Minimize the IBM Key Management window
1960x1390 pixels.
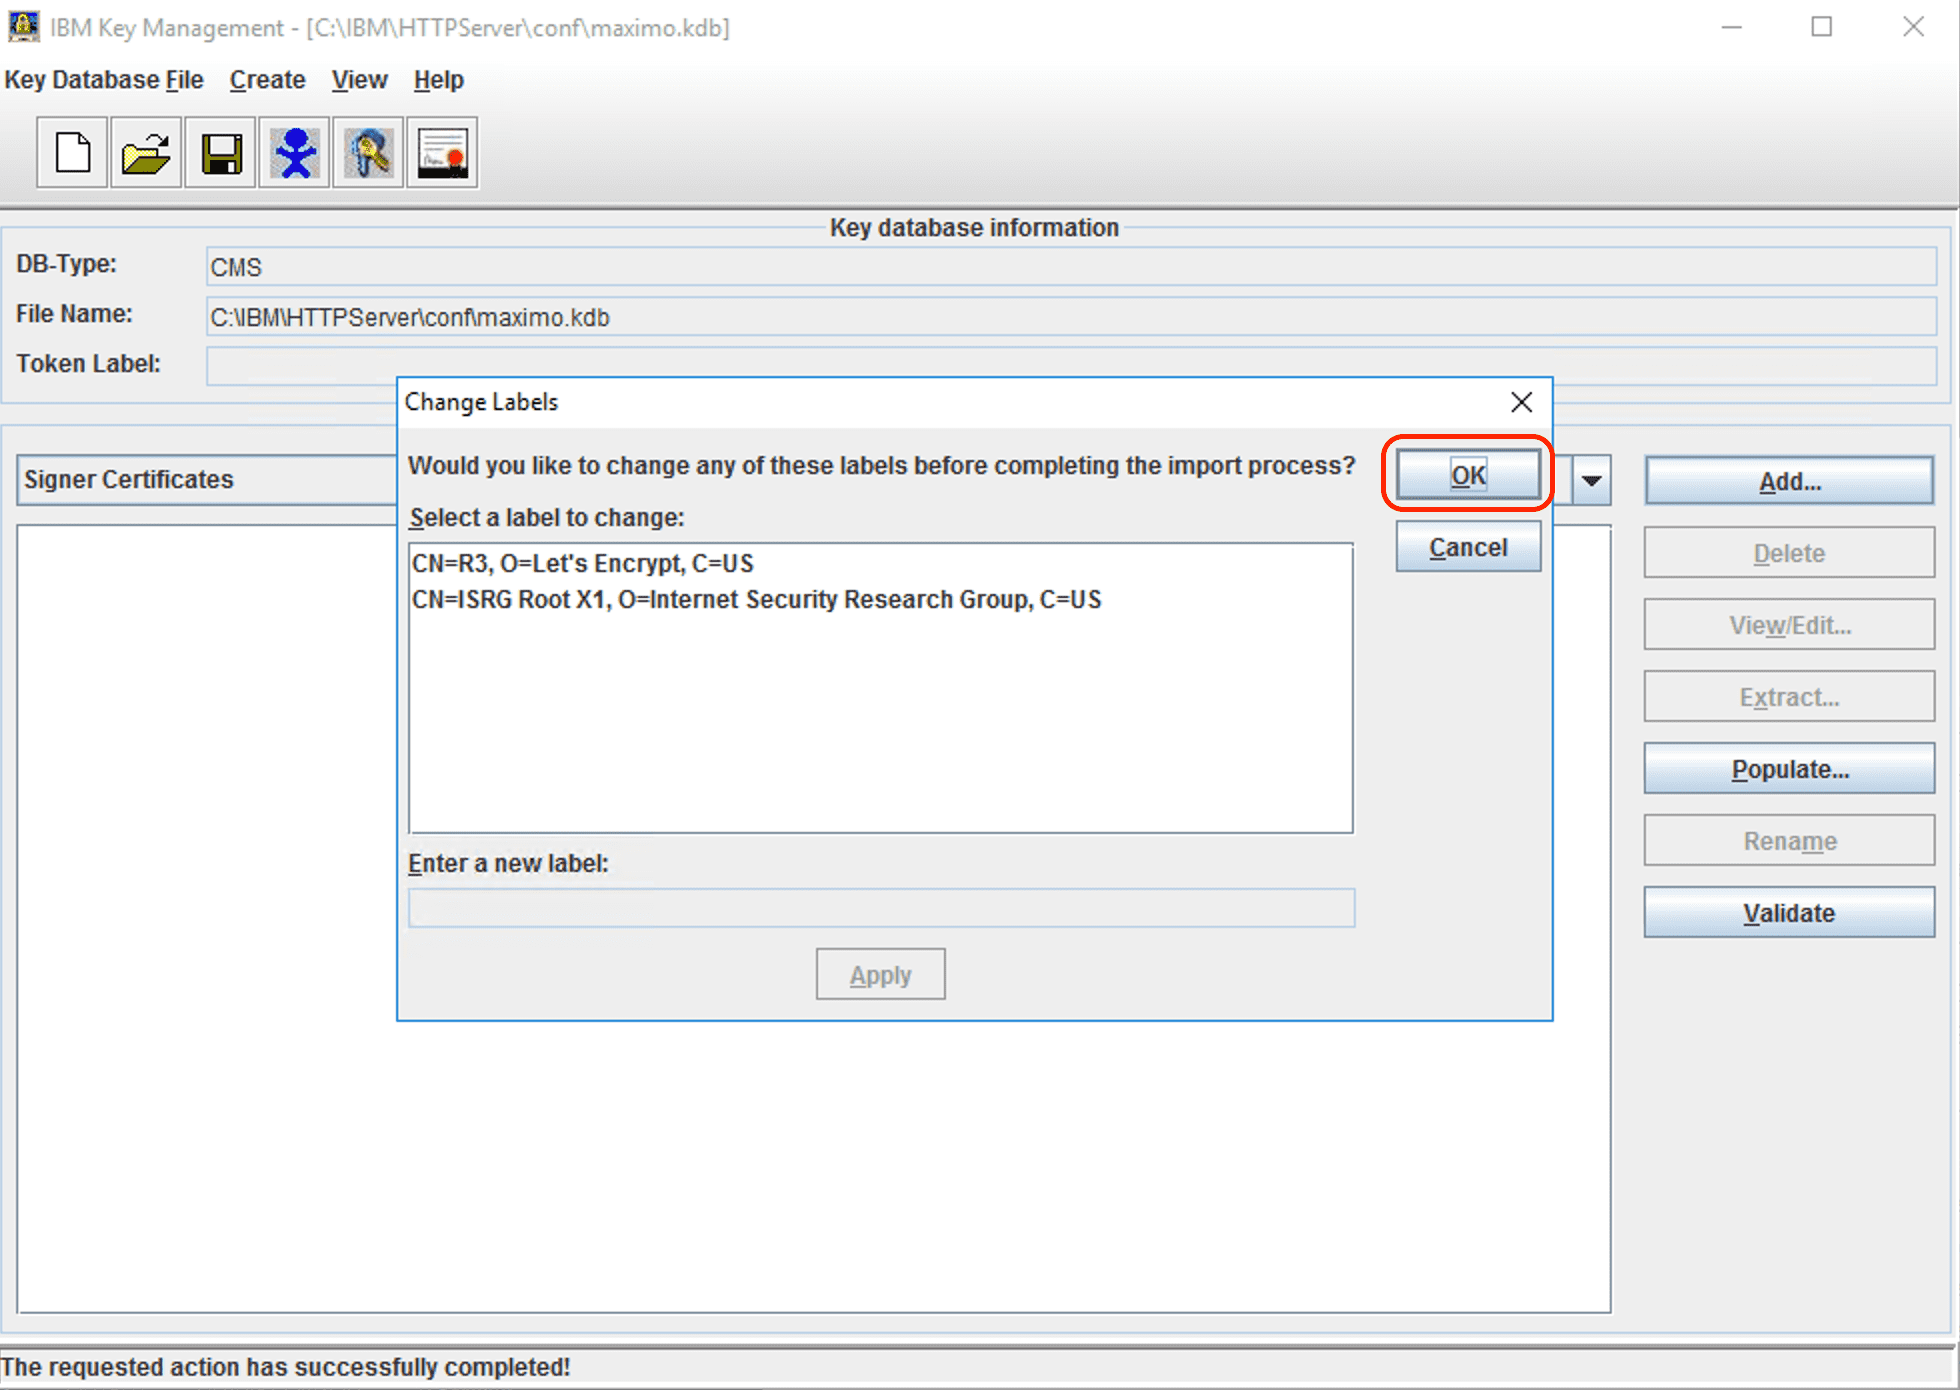1732,27
